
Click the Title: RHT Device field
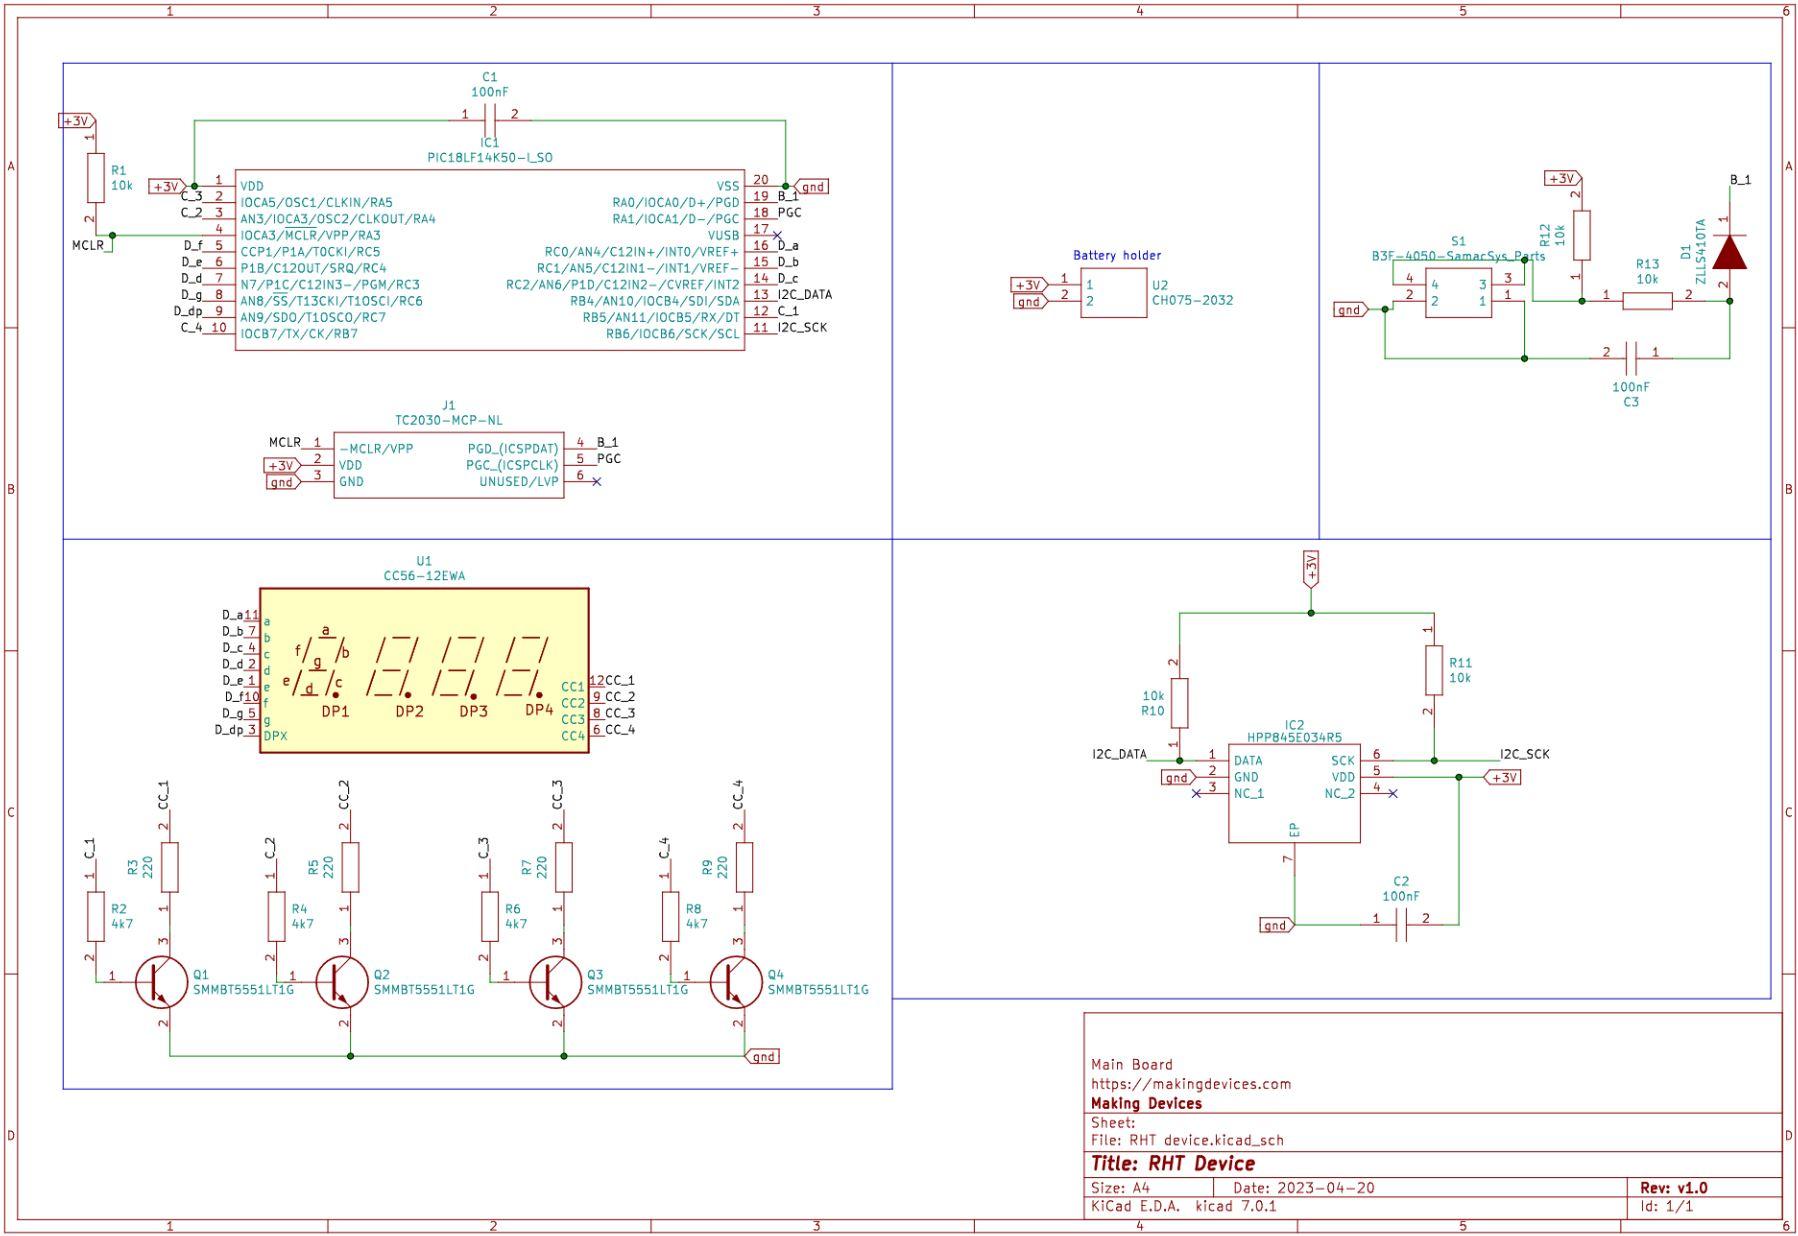(1172, 1162)
